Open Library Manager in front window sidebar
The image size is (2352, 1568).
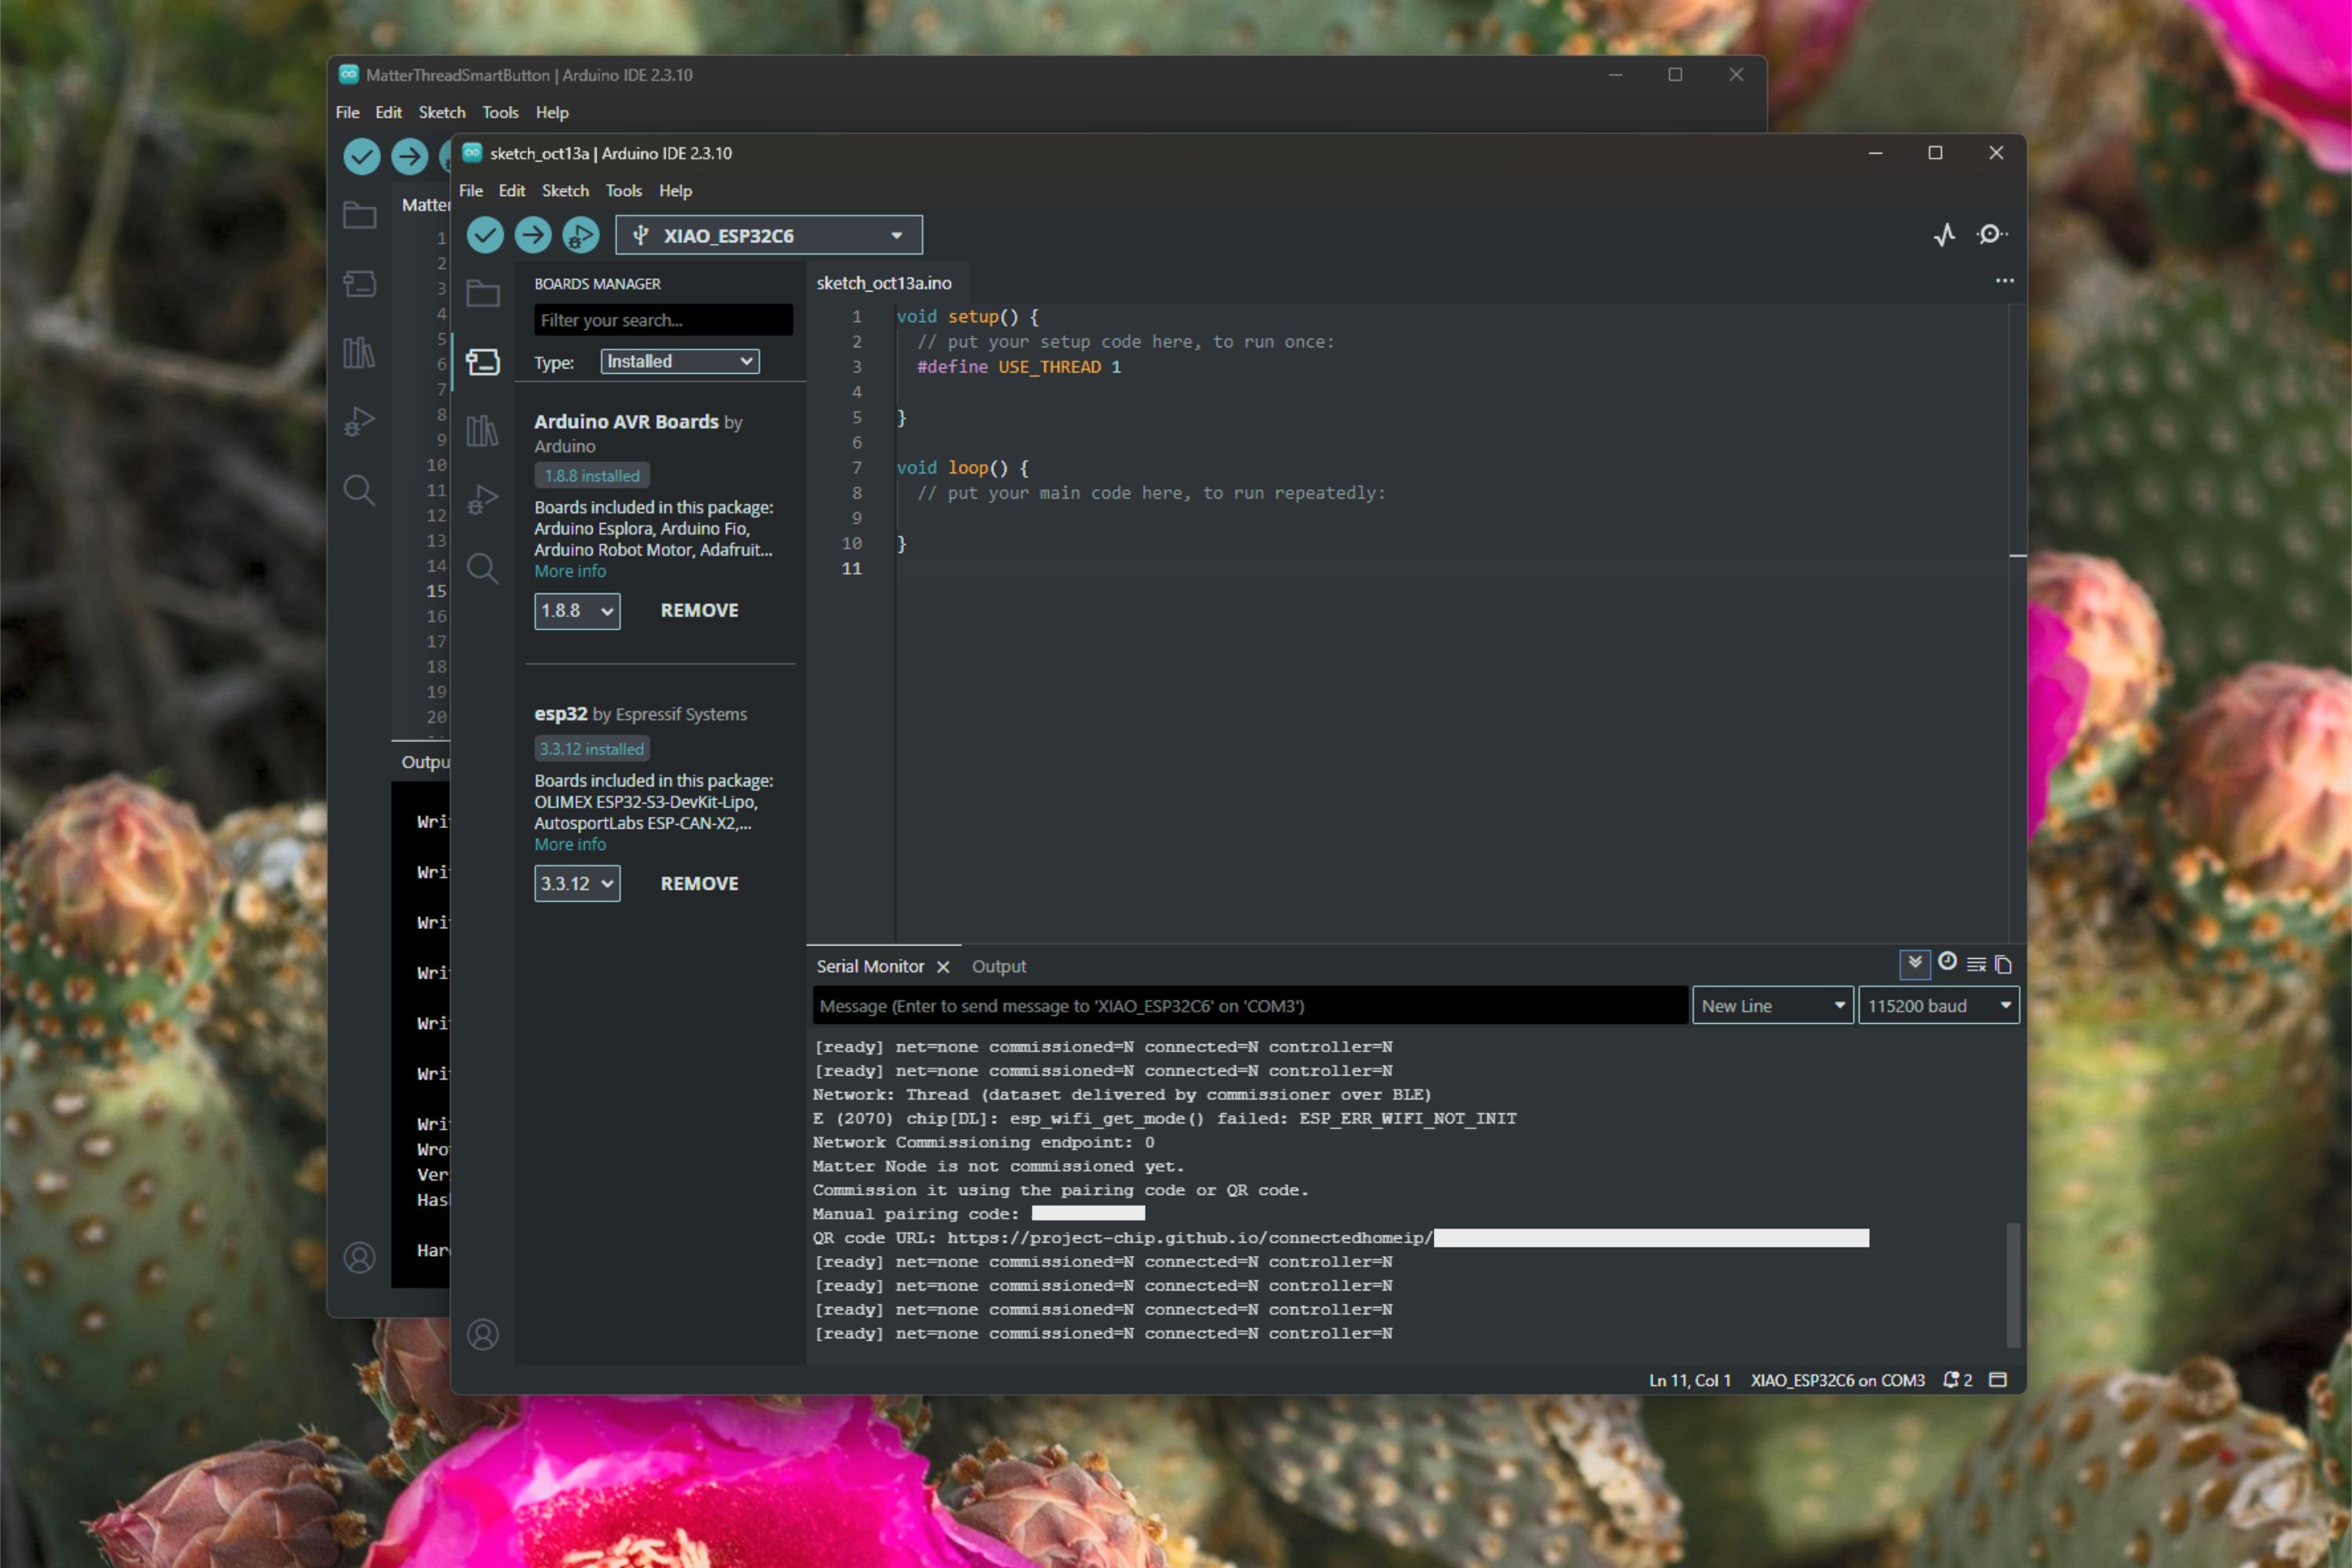(x=483, y=431)
